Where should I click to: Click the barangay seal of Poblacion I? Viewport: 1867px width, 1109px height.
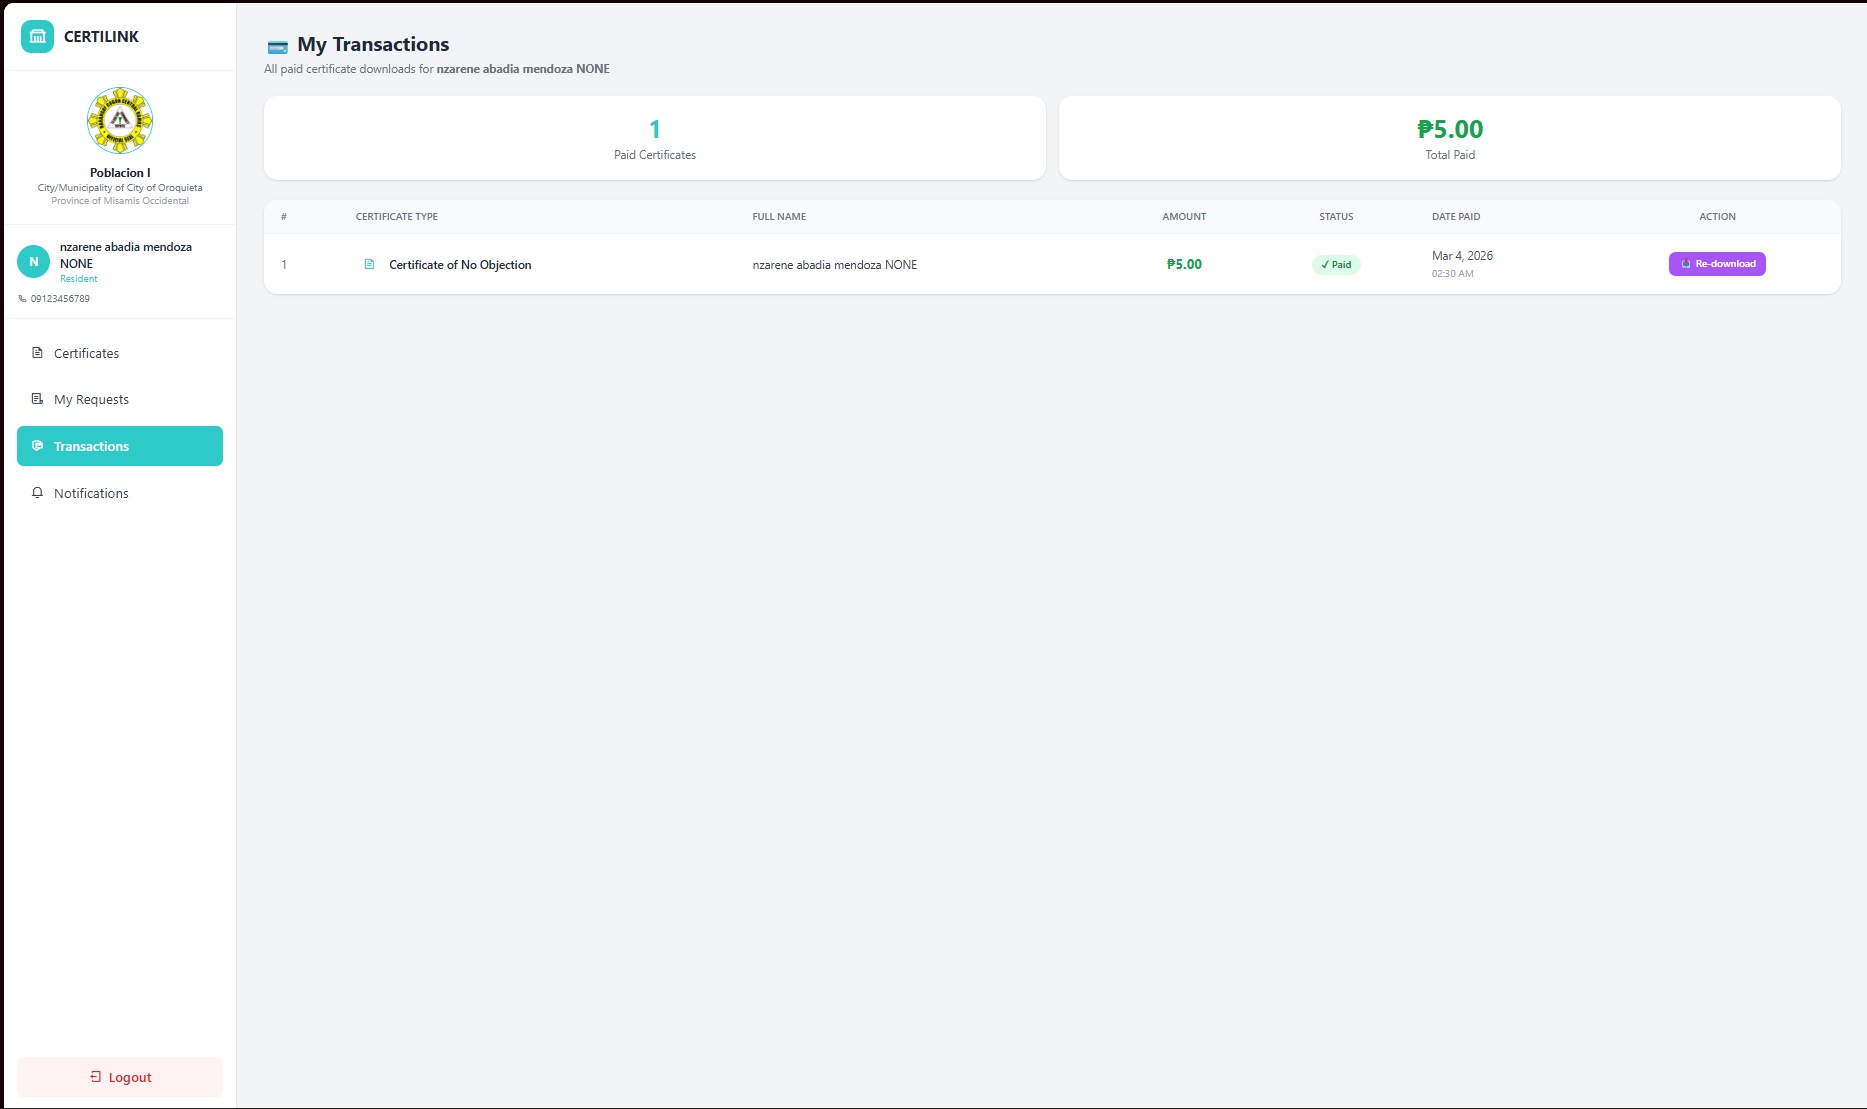click(119, 120)
